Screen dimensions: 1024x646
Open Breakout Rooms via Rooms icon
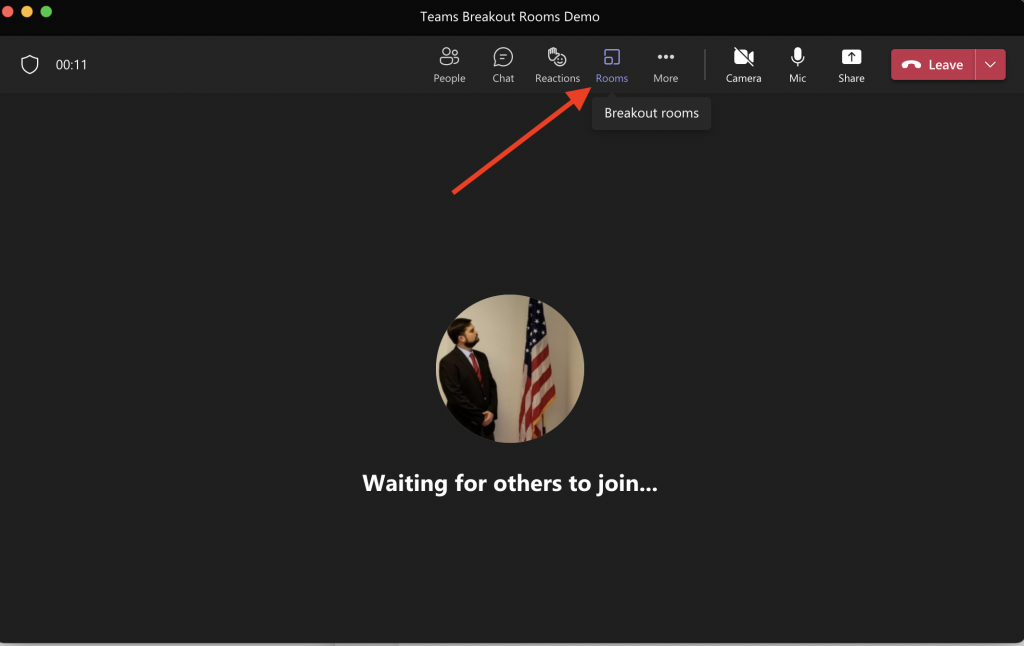(x=611, y=65)
